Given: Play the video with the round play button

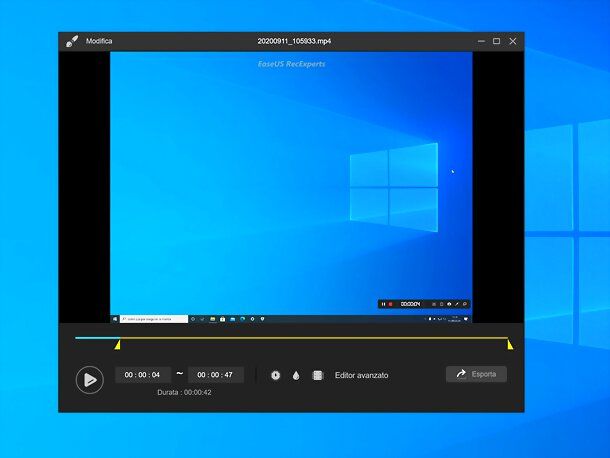Looking at the screenshot, I should point(89,380).
